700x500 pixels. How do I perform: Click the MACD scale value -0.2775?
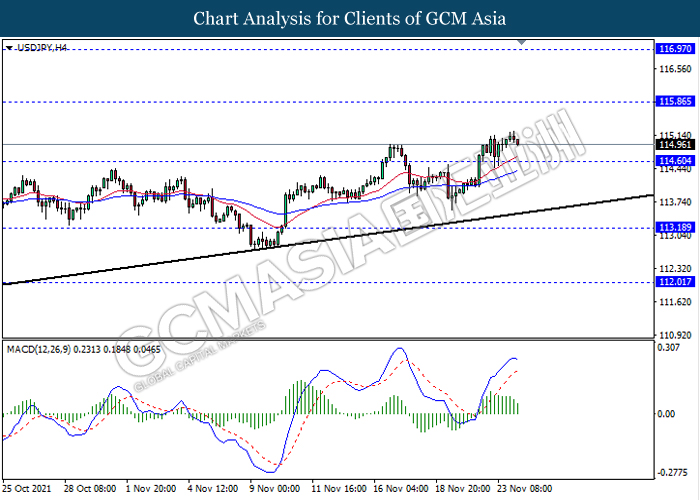pyautogui.click(x=673, y=473)
